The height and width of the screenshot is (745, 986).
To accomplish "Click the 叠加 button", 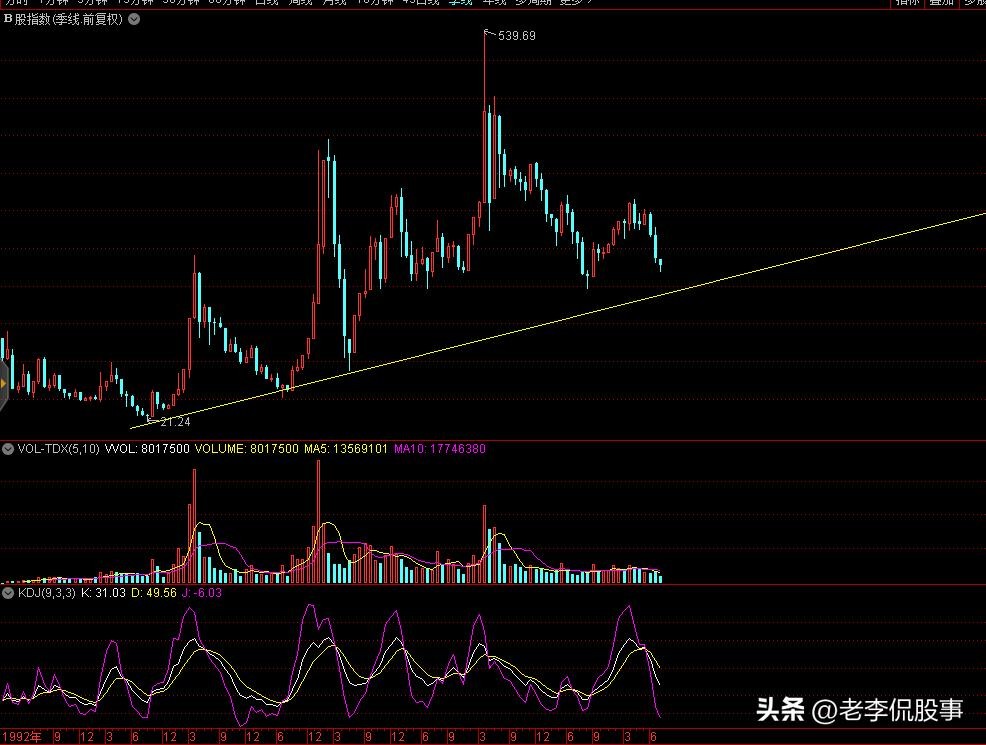I will [940, 3].
